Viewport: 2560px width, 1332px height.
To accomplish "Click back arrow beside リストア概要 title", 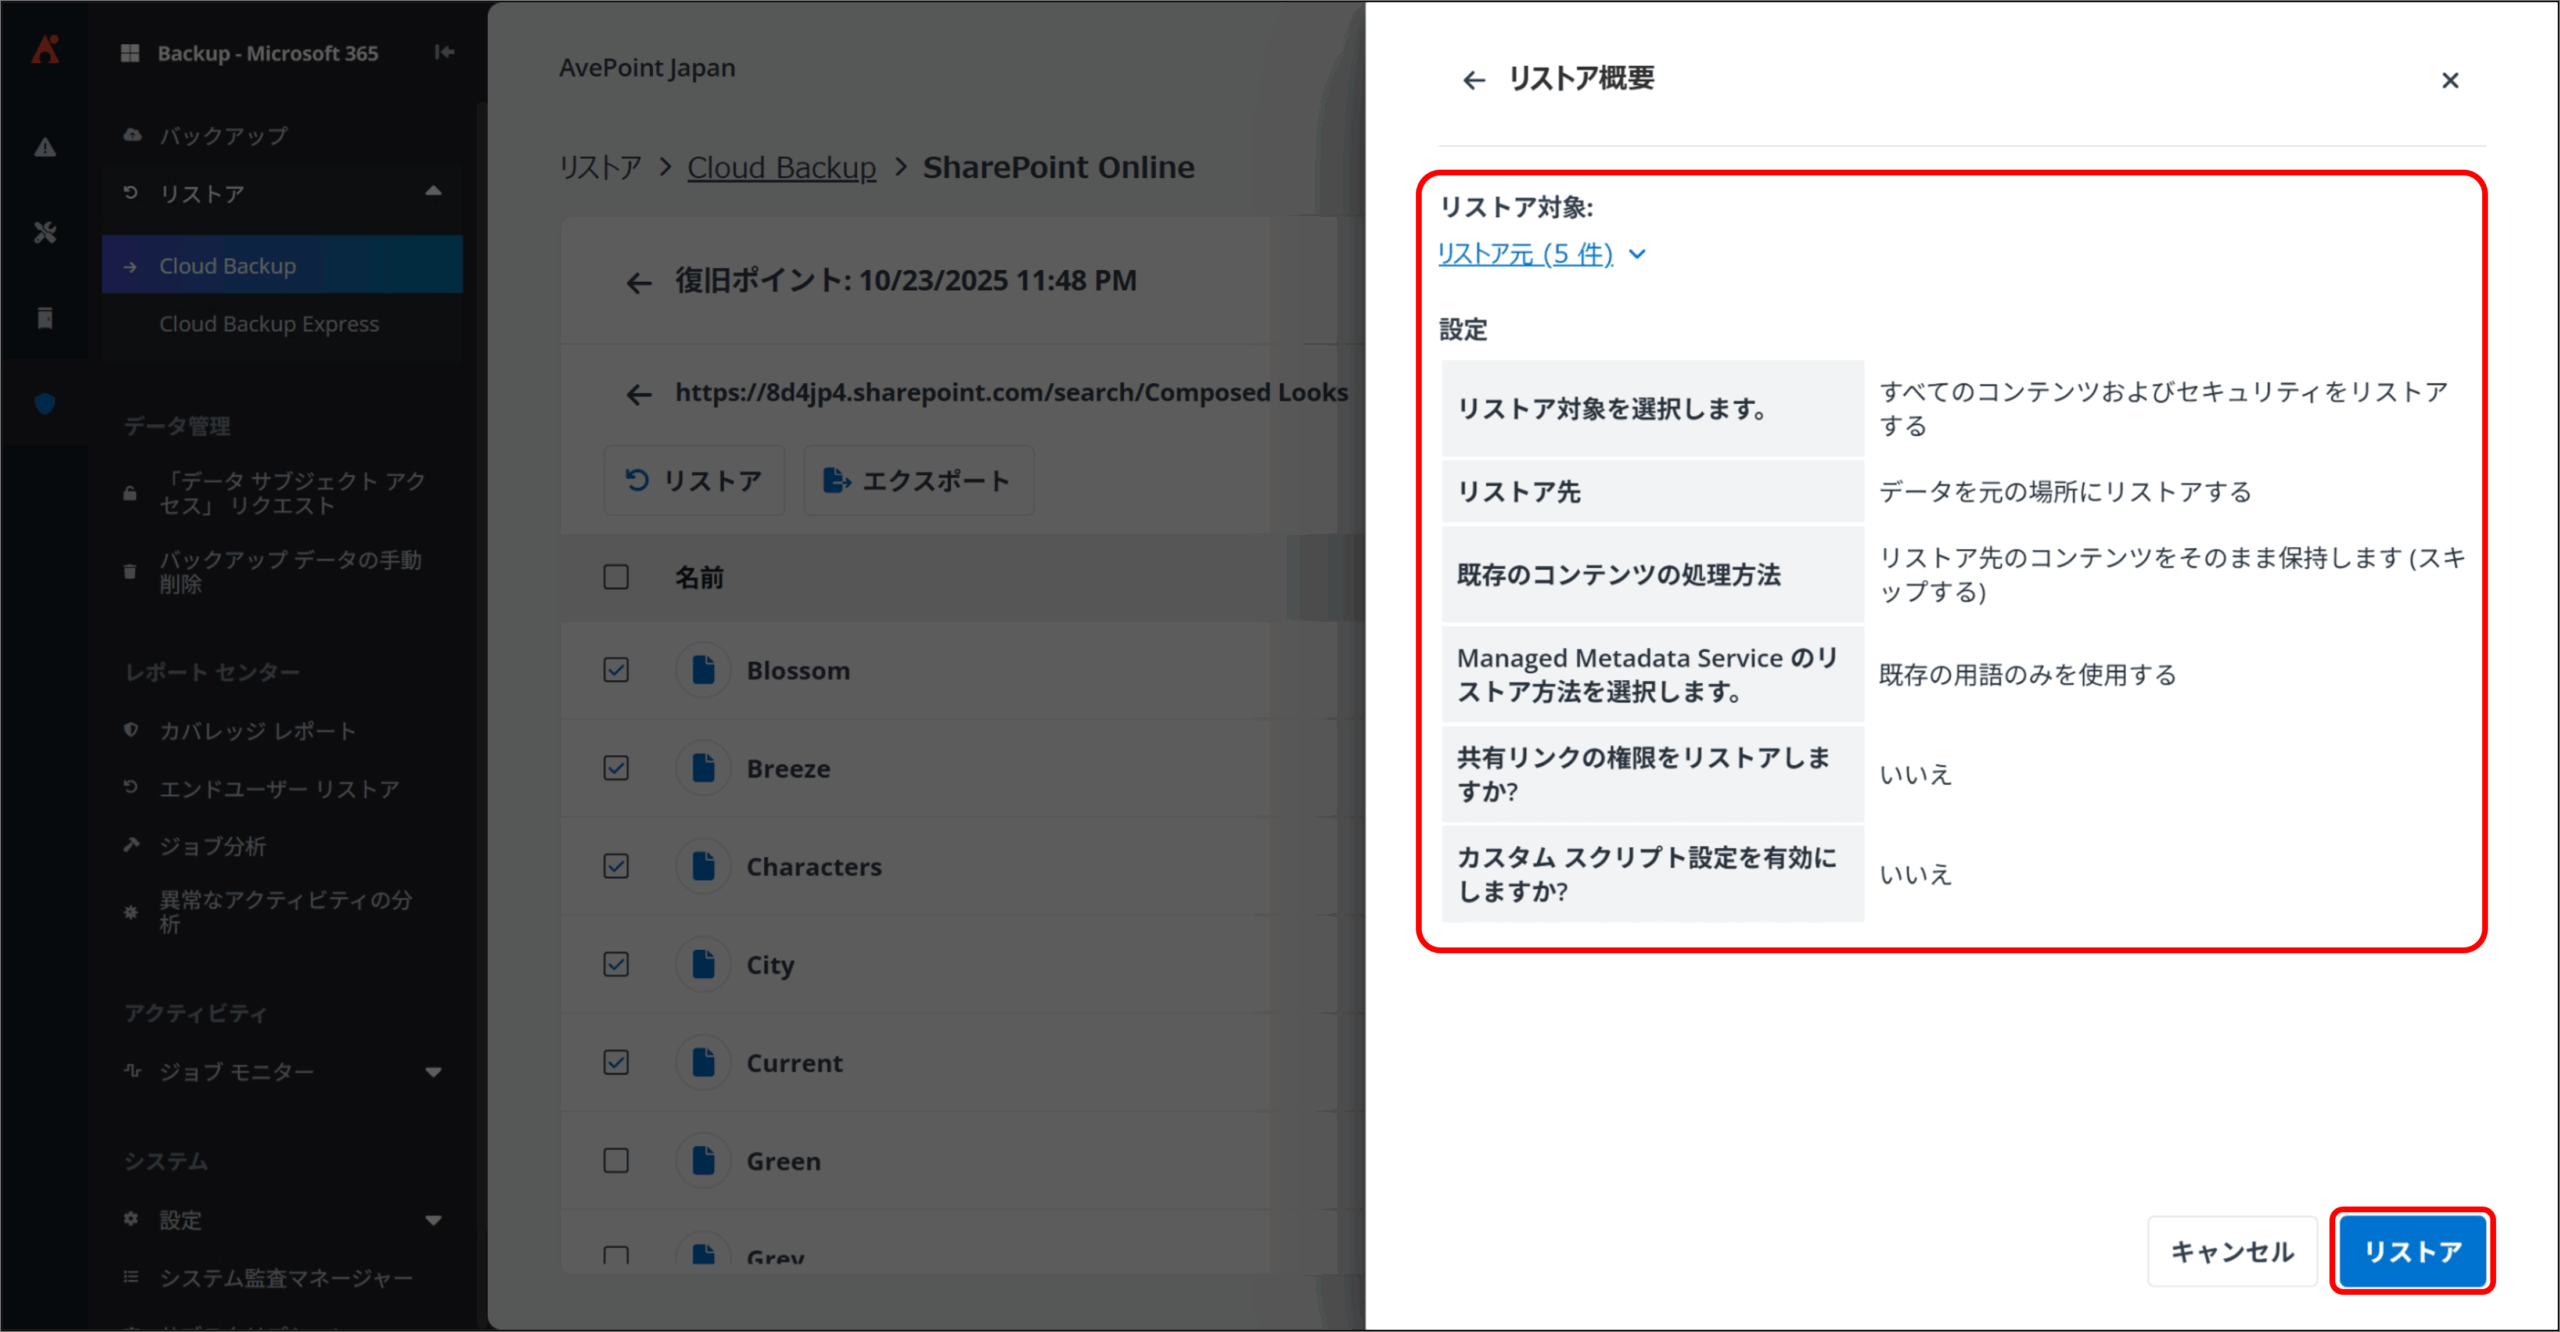I will (1473, 80).
